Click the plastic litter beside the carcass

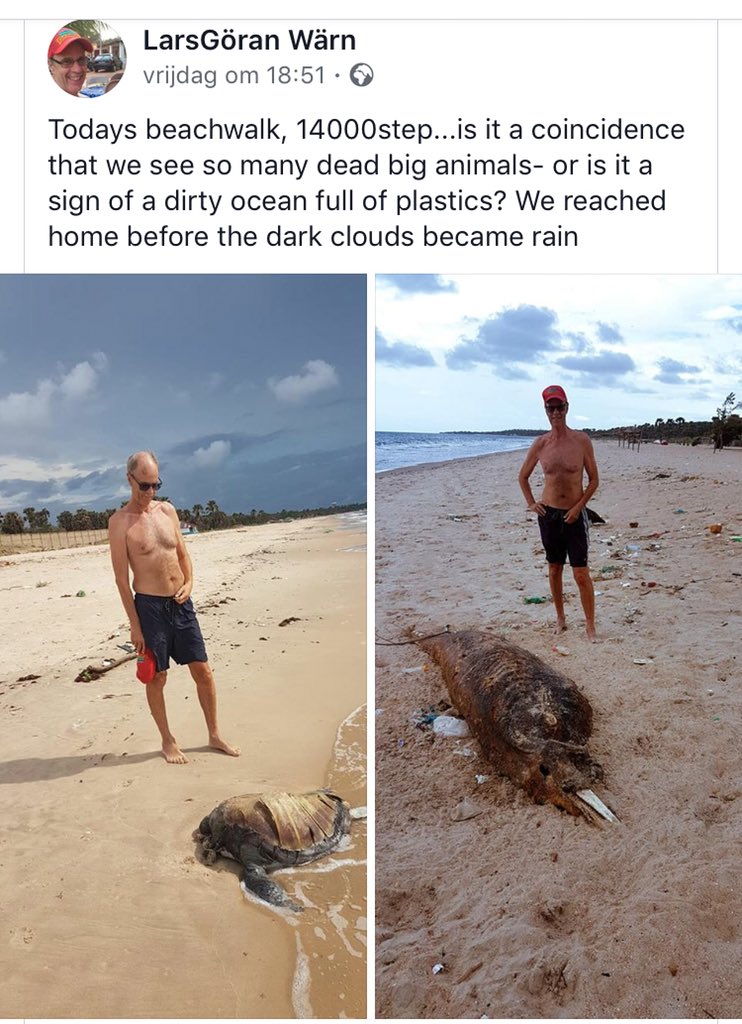(444, 725)
